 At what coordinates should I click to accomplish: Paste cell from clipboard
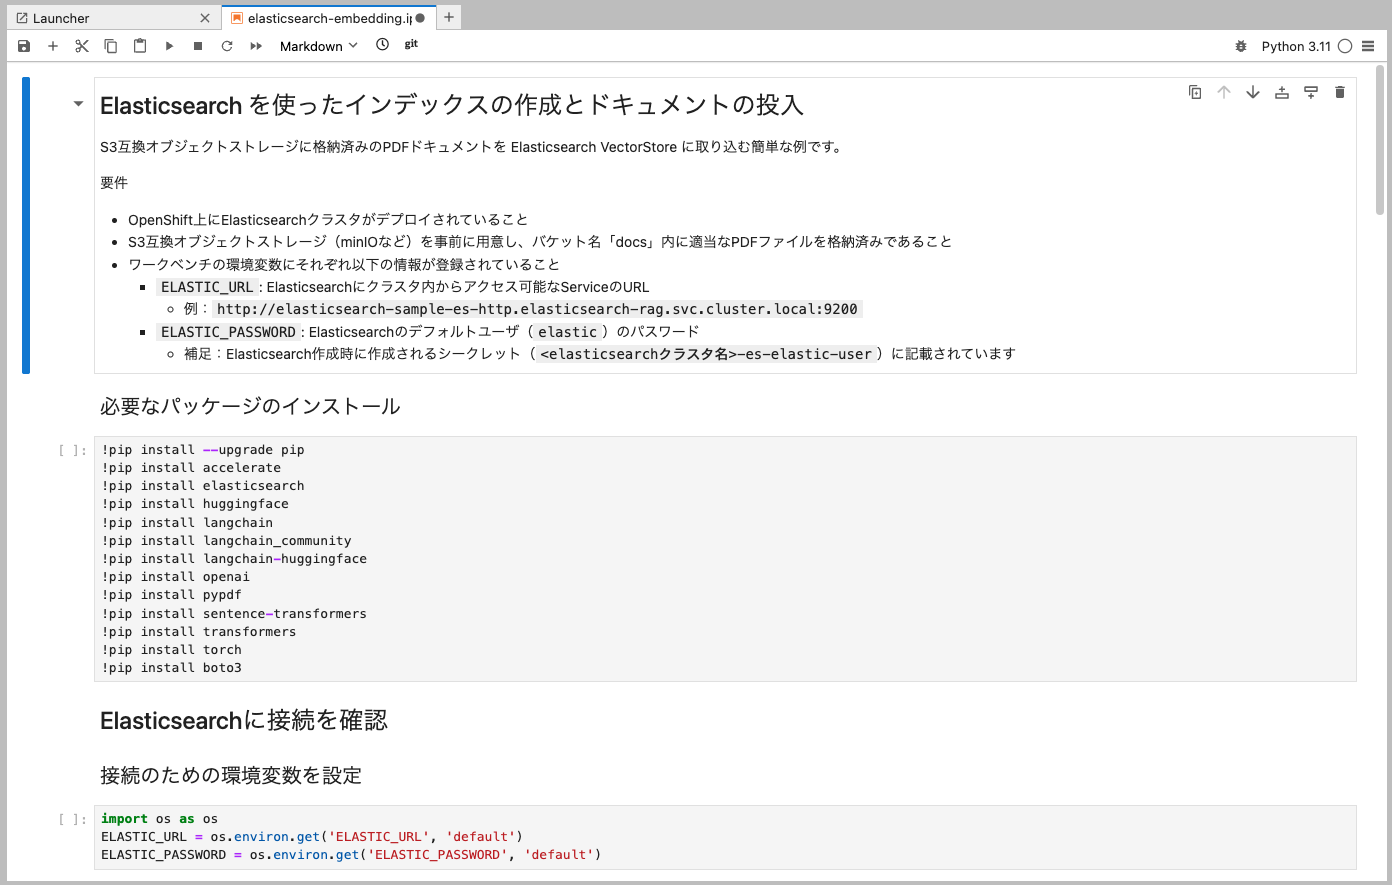140,46
